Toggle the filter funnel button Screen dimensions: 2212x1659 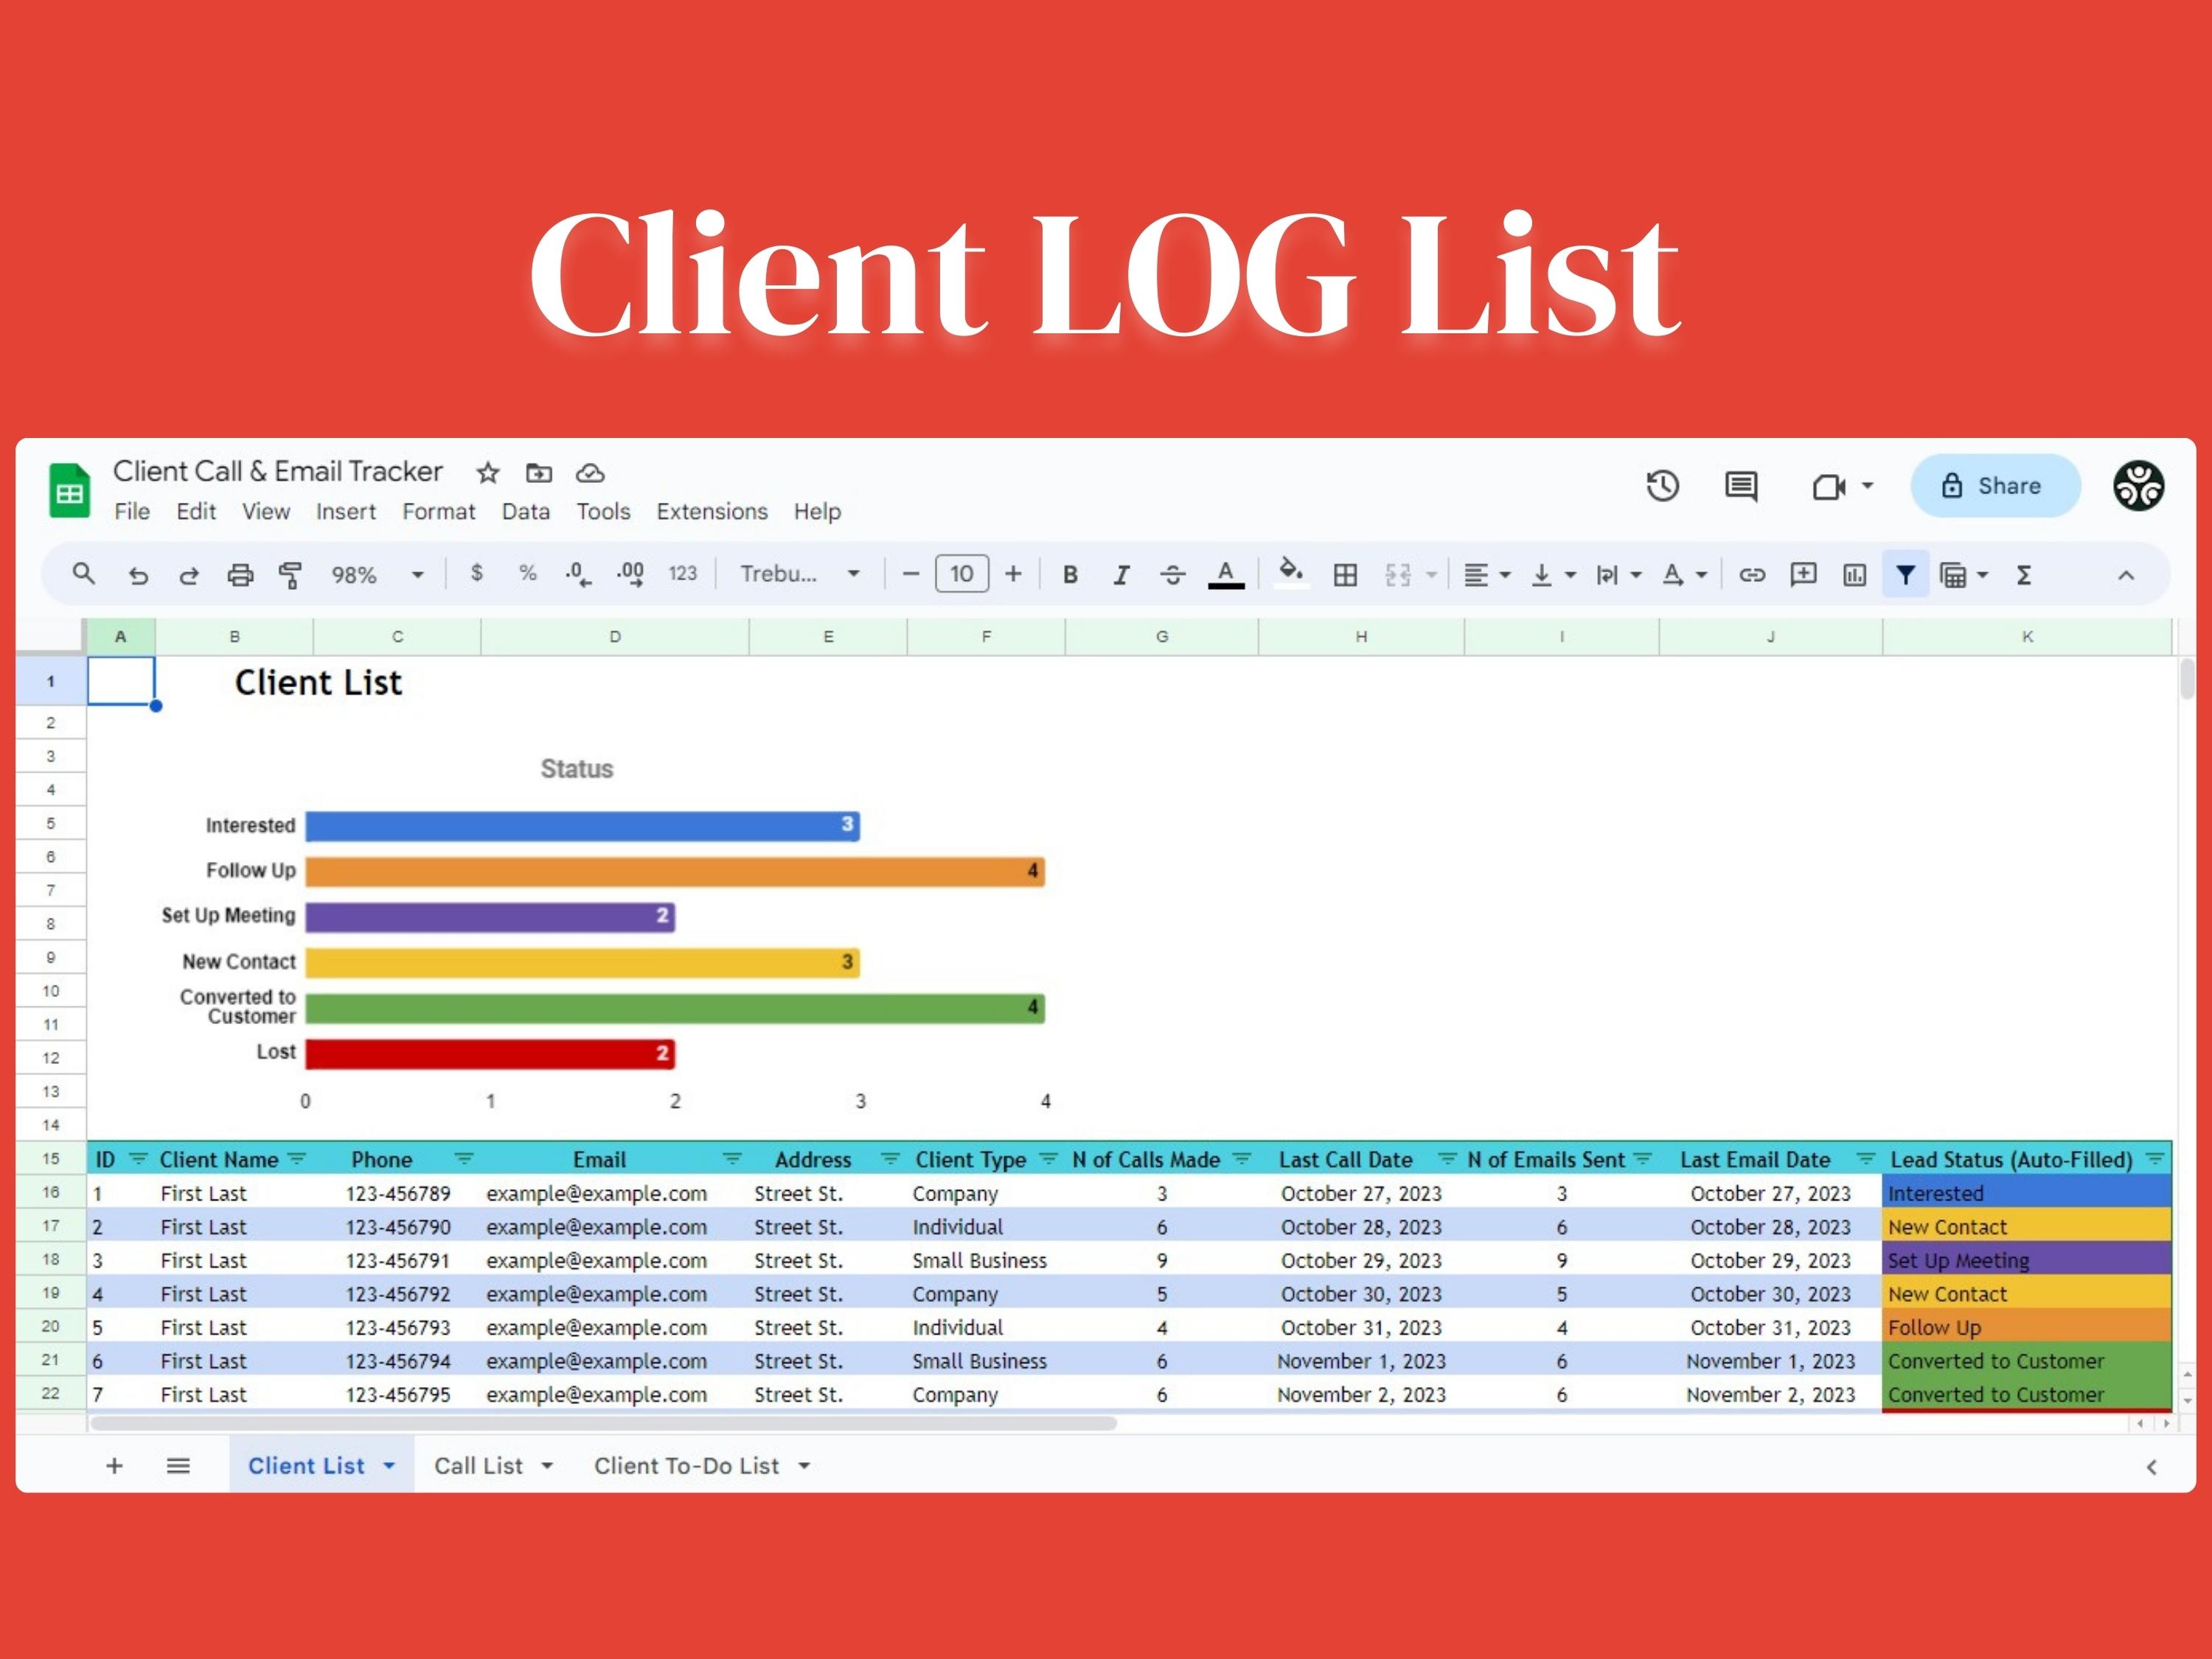1905,575
